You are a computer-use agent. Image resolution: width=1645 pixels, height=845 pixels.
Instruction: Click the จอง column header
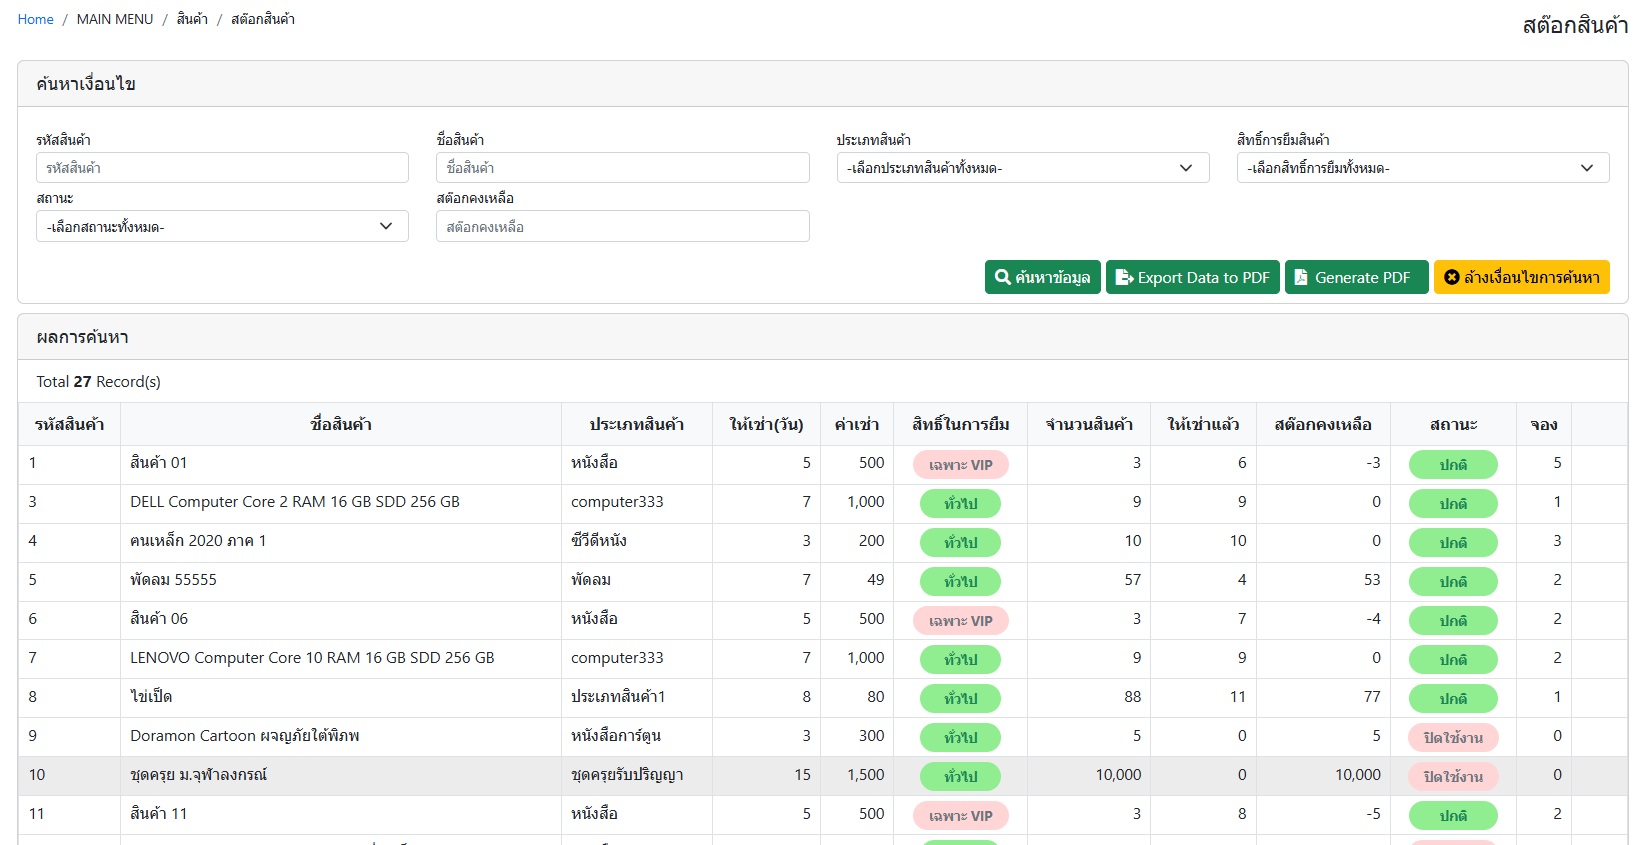(x=1544, y=425)
